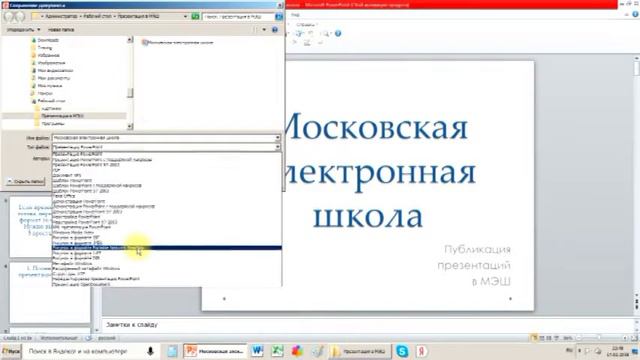The width and height of the screenshot is (640, 360).
Task: Select Мои видеозаписи in the folder tree
Action: click(x=55, y=71)
